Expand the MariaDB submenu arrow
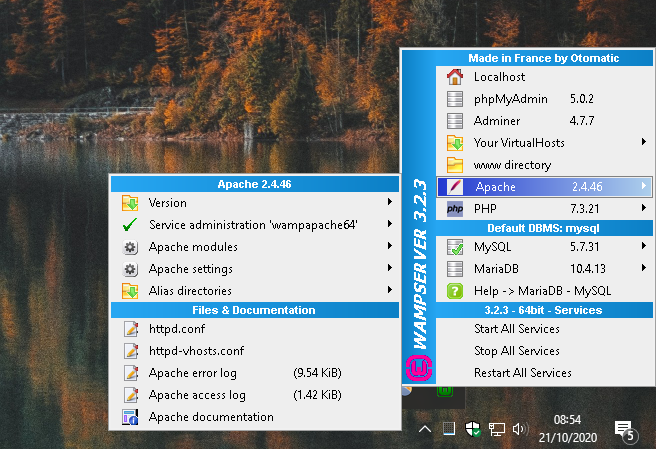Viewport: 656px width, 449px height. (644, 268)
